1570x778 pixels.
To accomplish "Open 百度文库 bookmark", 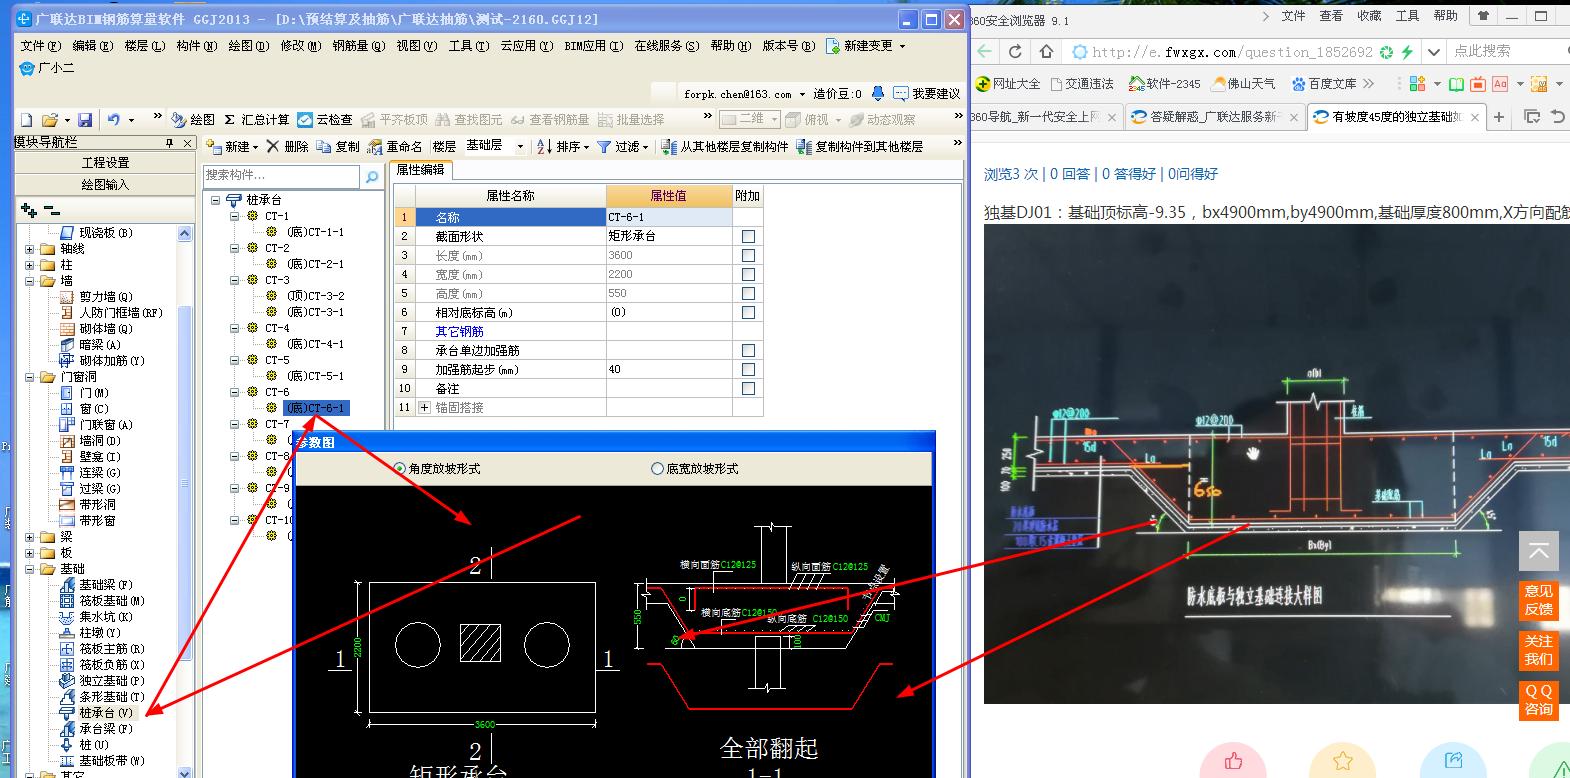I will coord(1324,84).
